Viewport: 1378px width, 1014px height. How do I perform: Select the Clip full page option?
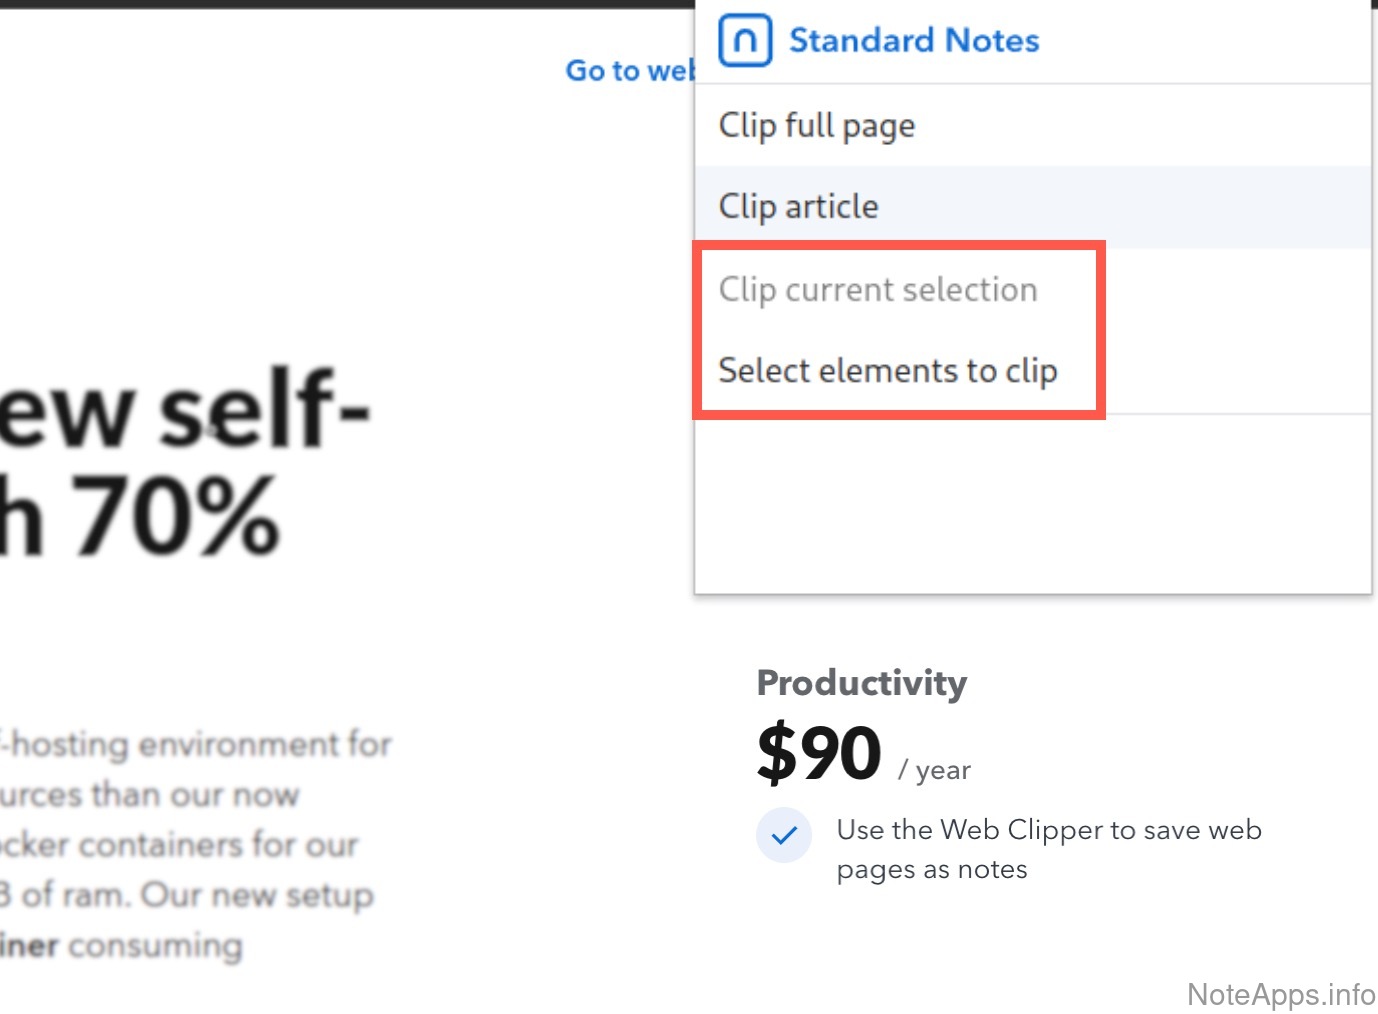816,125
